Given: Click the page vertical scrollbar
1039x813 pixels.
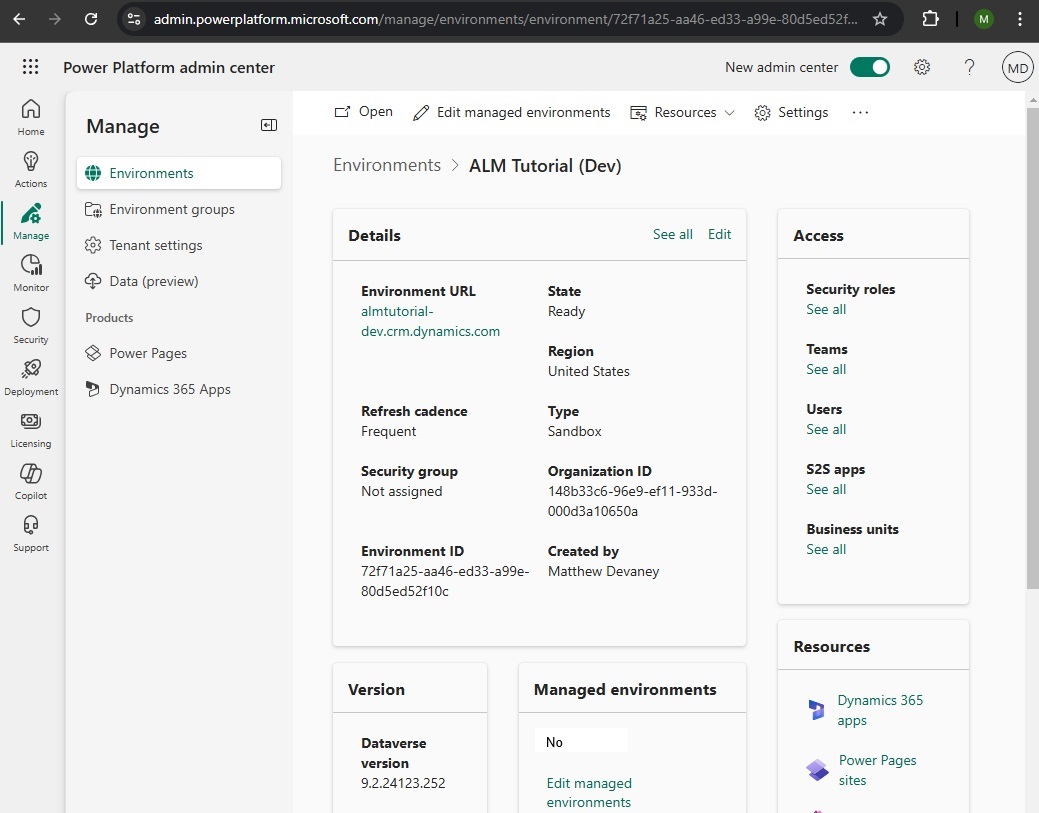Looking at the screenshot, I should pyautogui.click(x=1032, y=347).
